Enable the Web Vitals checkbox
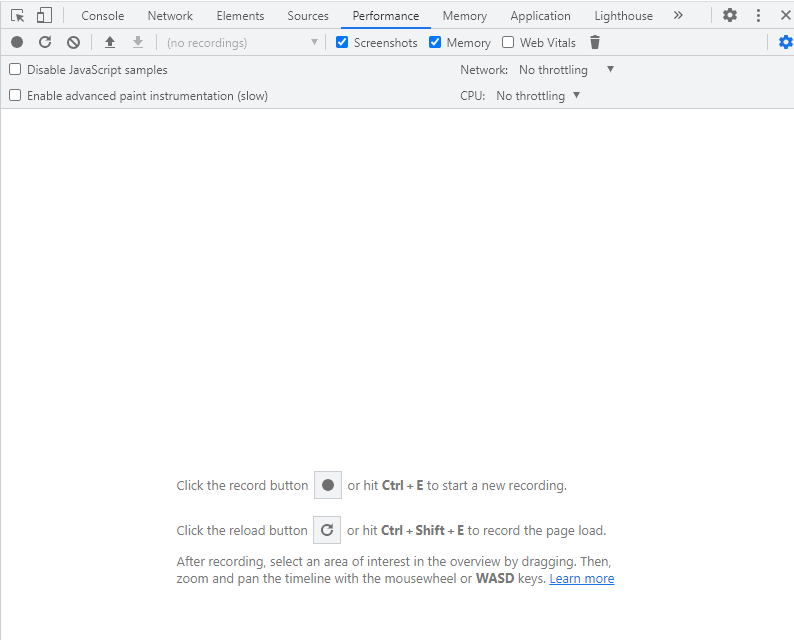Viewport: 794px width, 640px height. (507, 43)
